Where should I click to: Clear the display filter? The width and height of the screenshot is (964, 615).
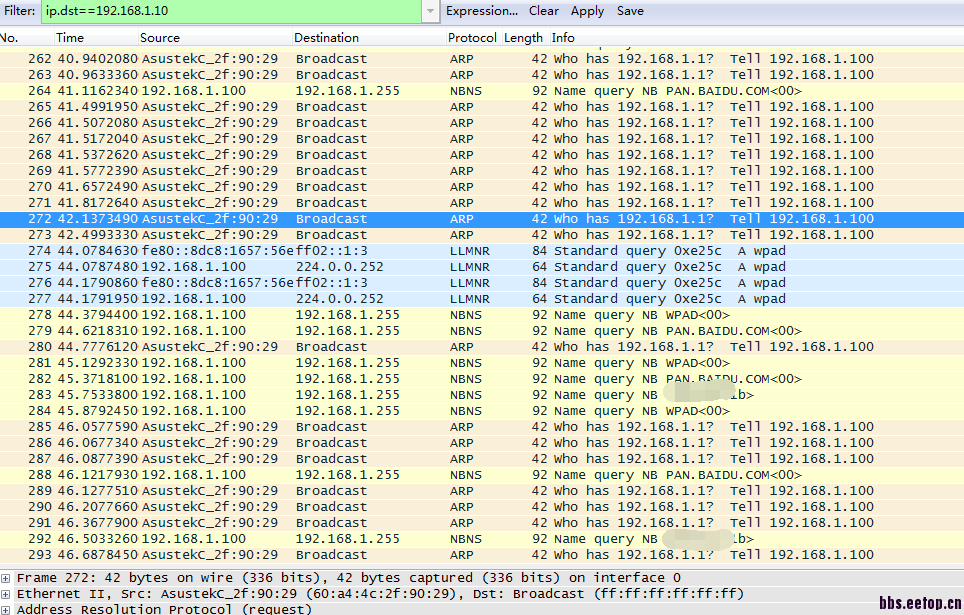click(543, 11)
